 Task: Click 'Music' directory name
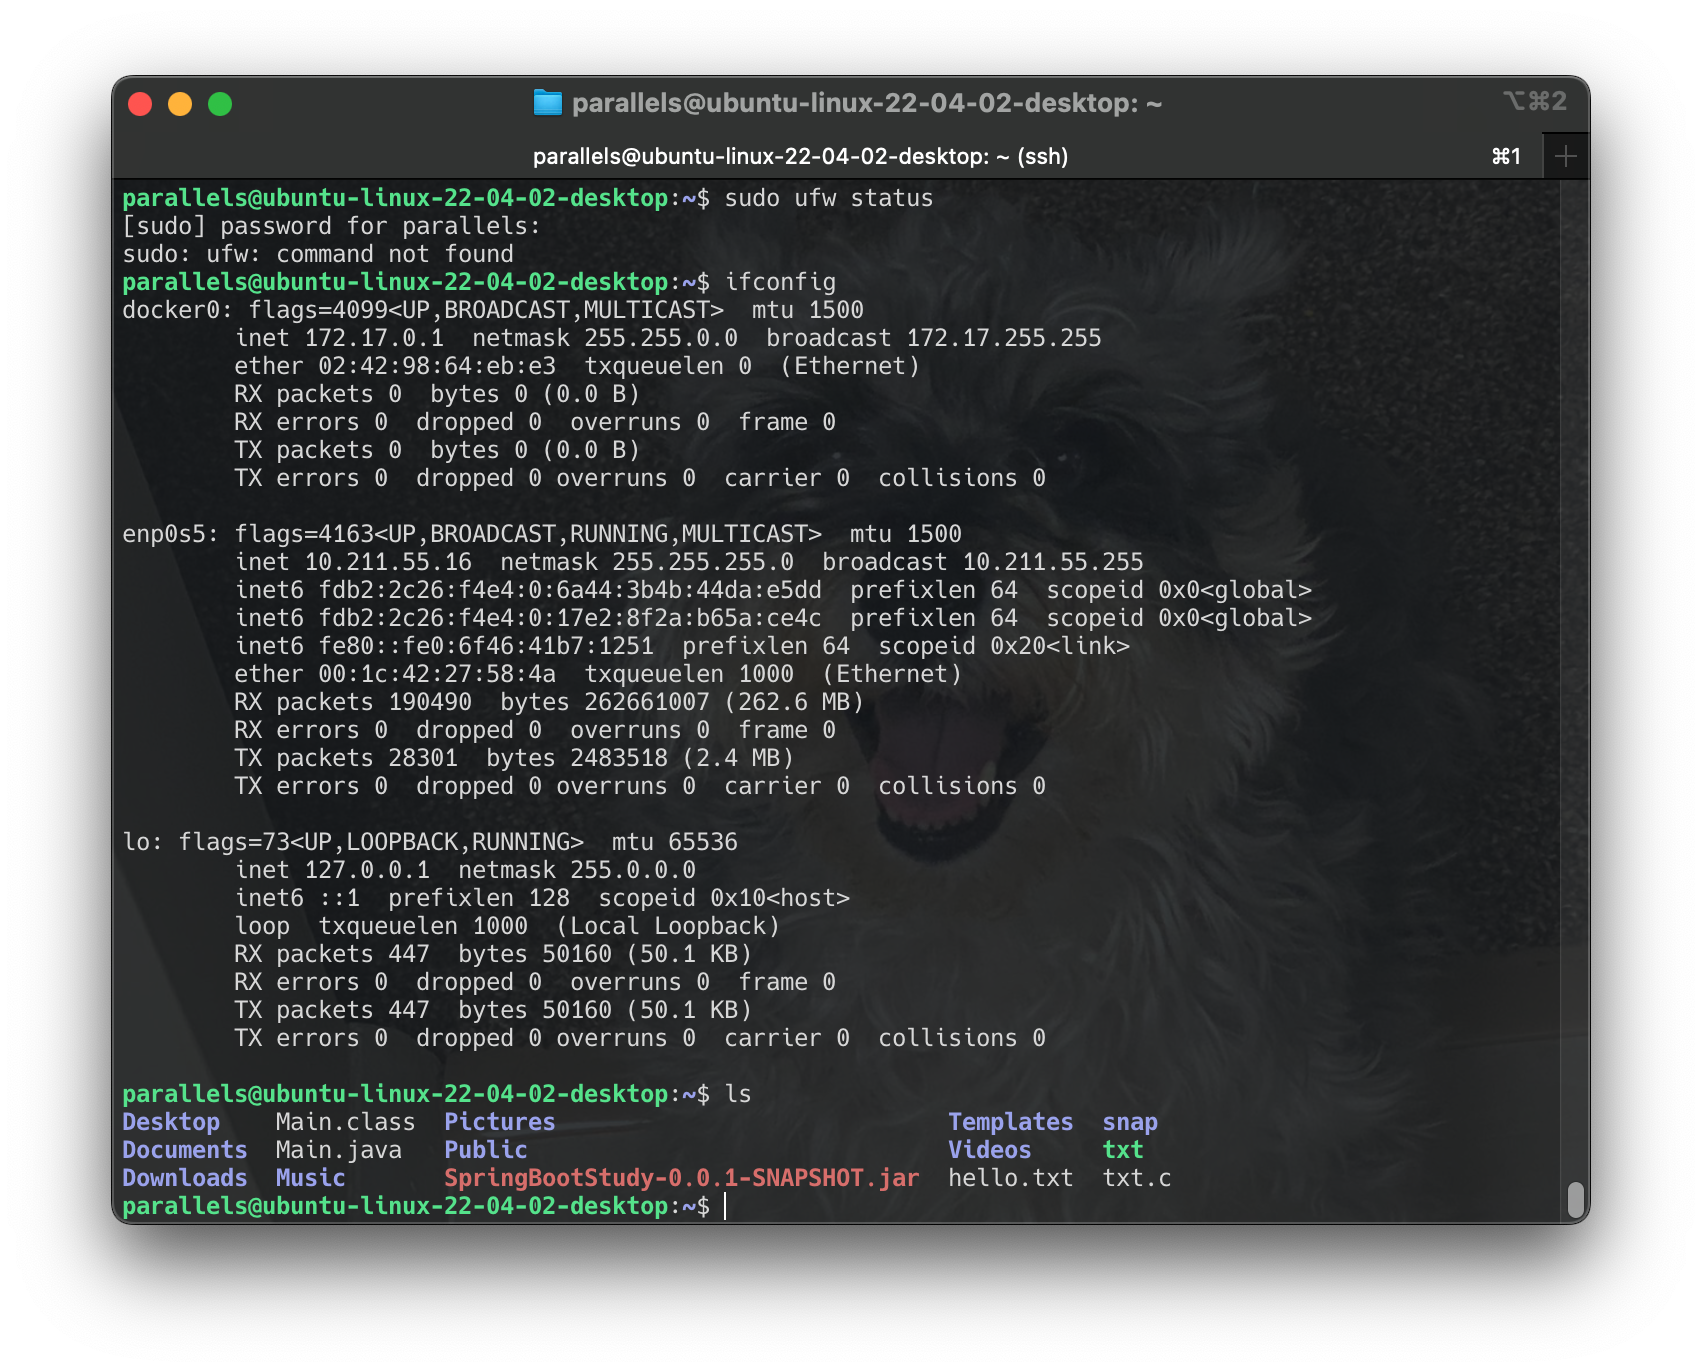pos(311,1178)
